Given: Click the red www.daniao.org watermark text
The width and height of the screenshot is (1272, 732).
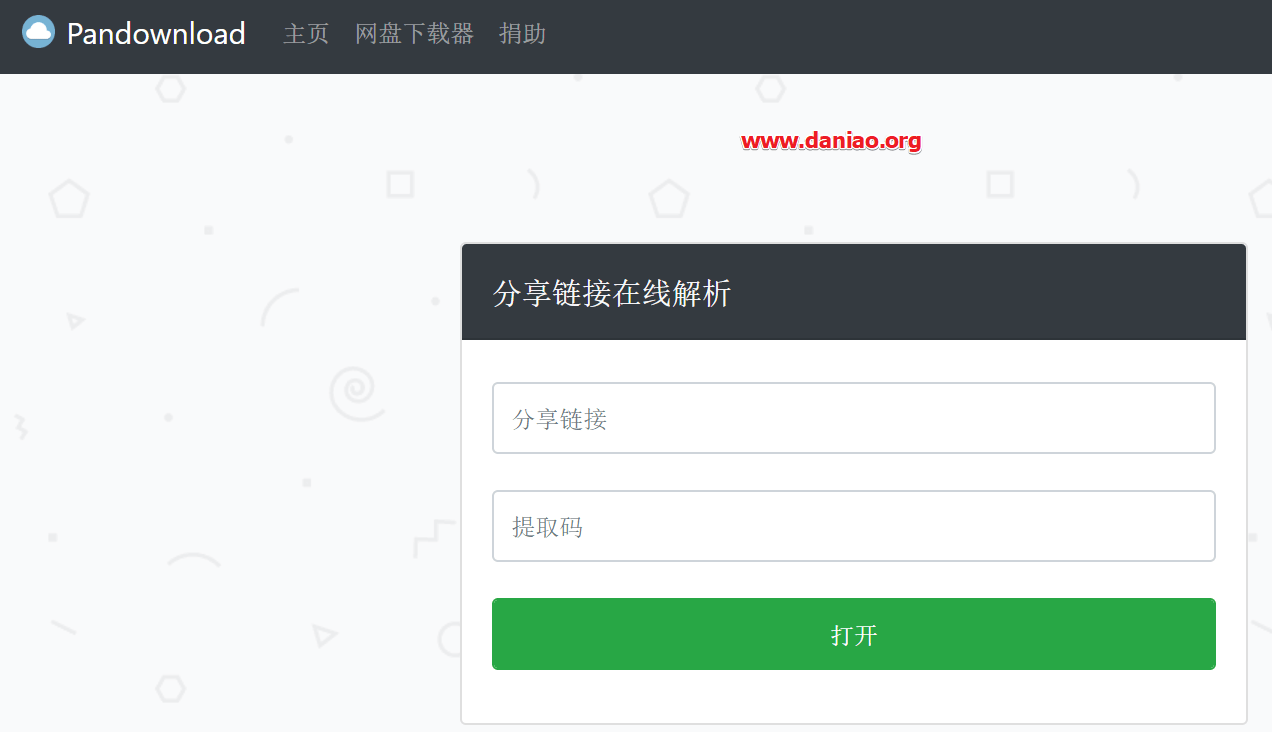Looking at the screenshot, I should tap(831, 141).
